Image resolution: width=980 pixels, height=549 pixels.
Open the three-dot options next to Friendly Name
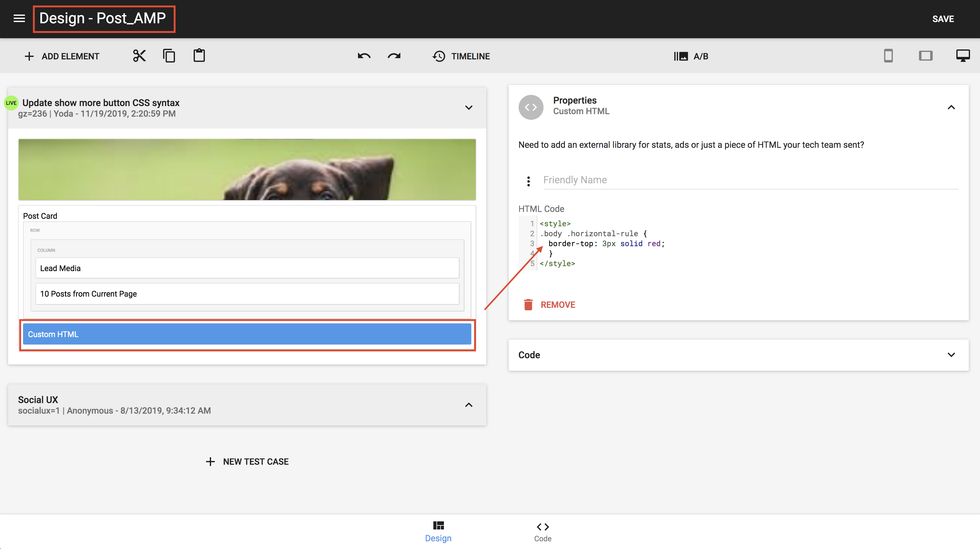pos(529,181)
